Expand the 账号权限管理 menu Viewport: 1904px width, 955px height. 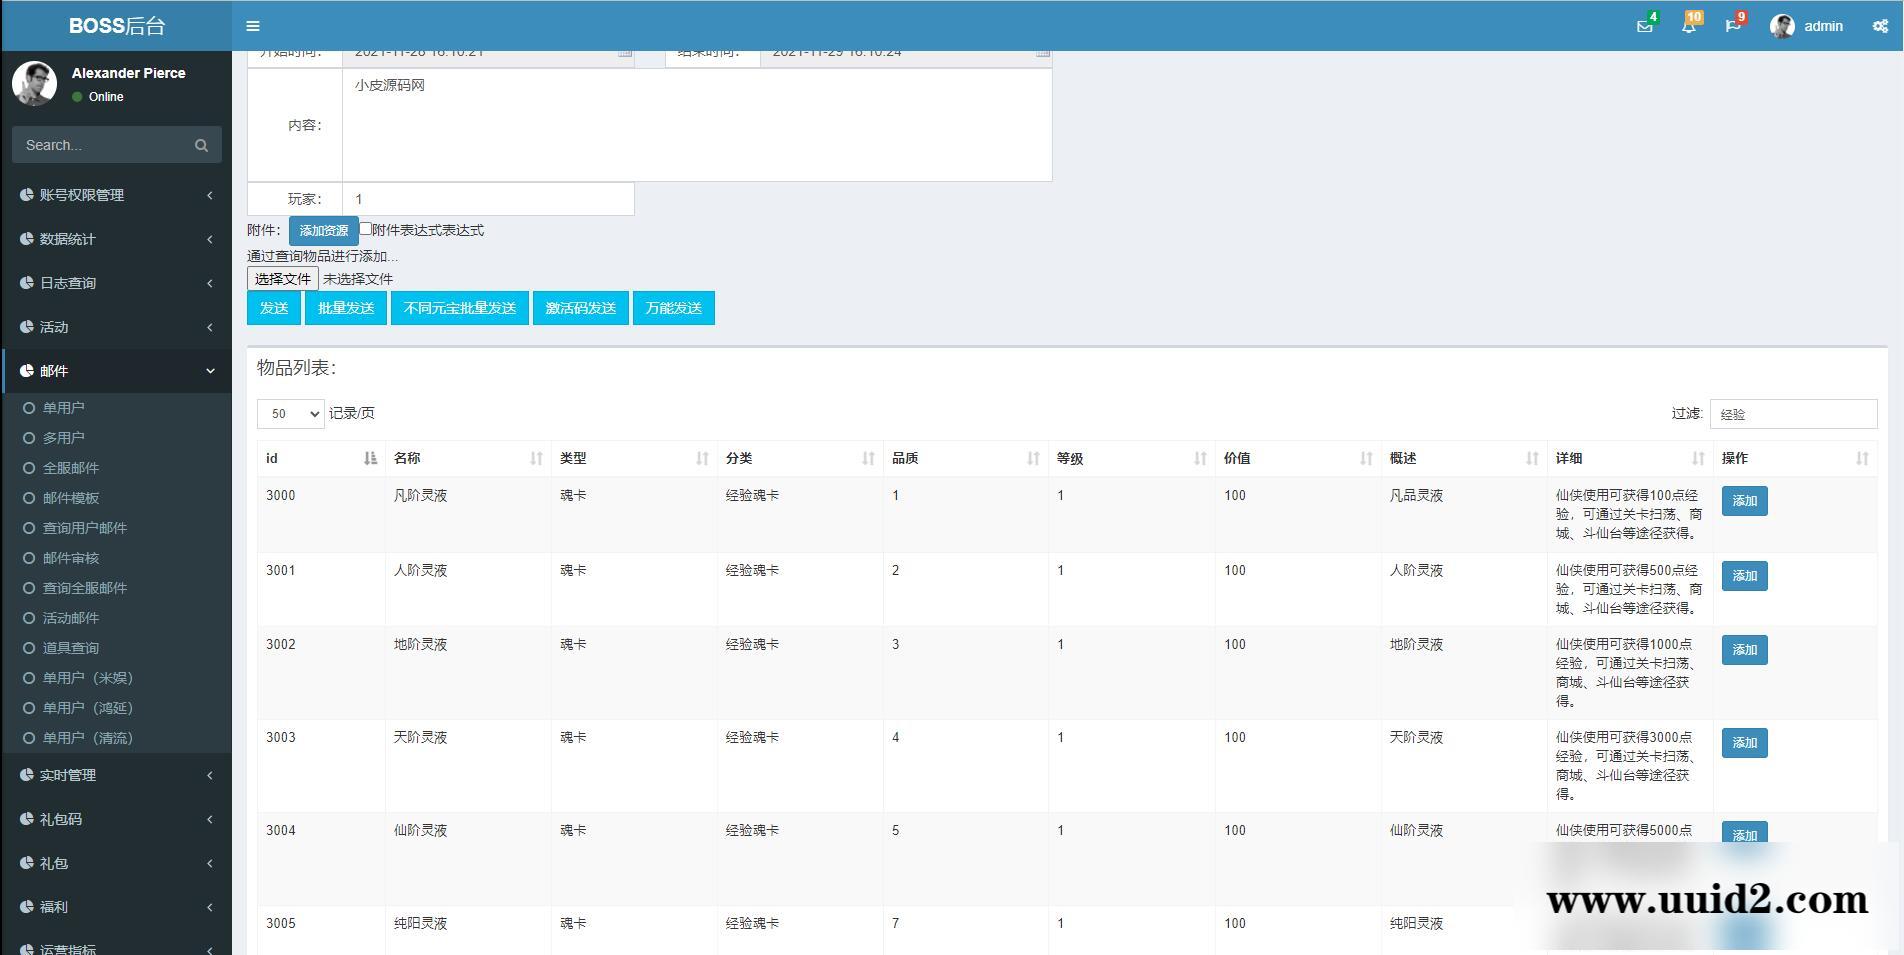pos(116,195)
